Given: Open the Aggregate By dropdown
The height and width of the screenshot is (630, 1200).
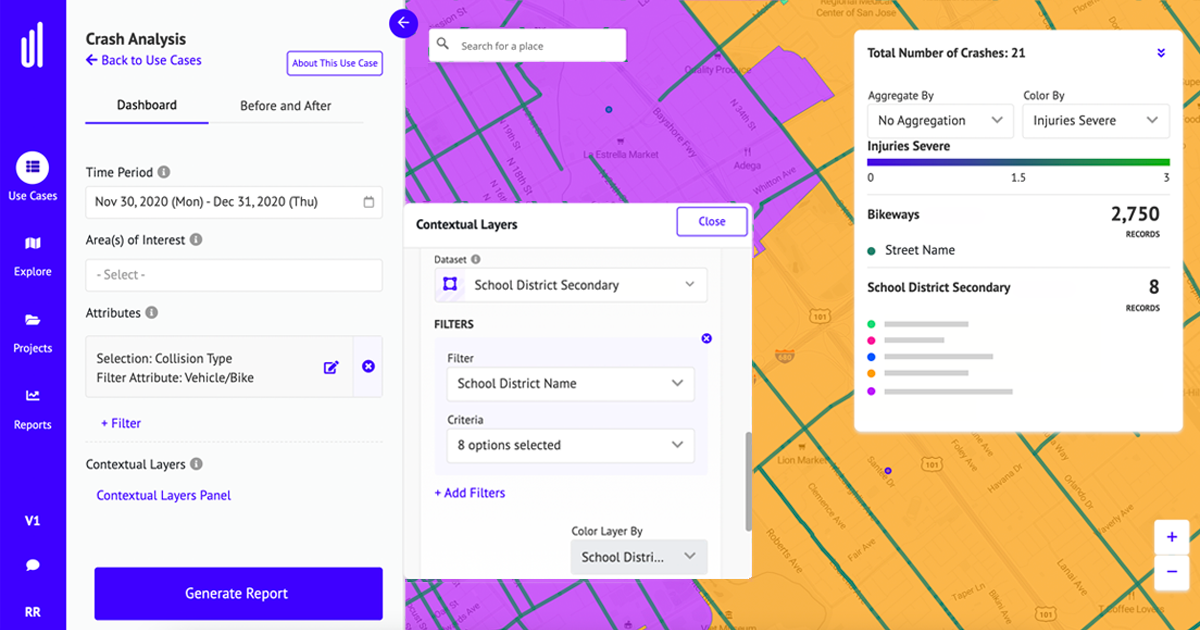Looking at the screenshot, I should pyautogui.click(x=939, y=120).
